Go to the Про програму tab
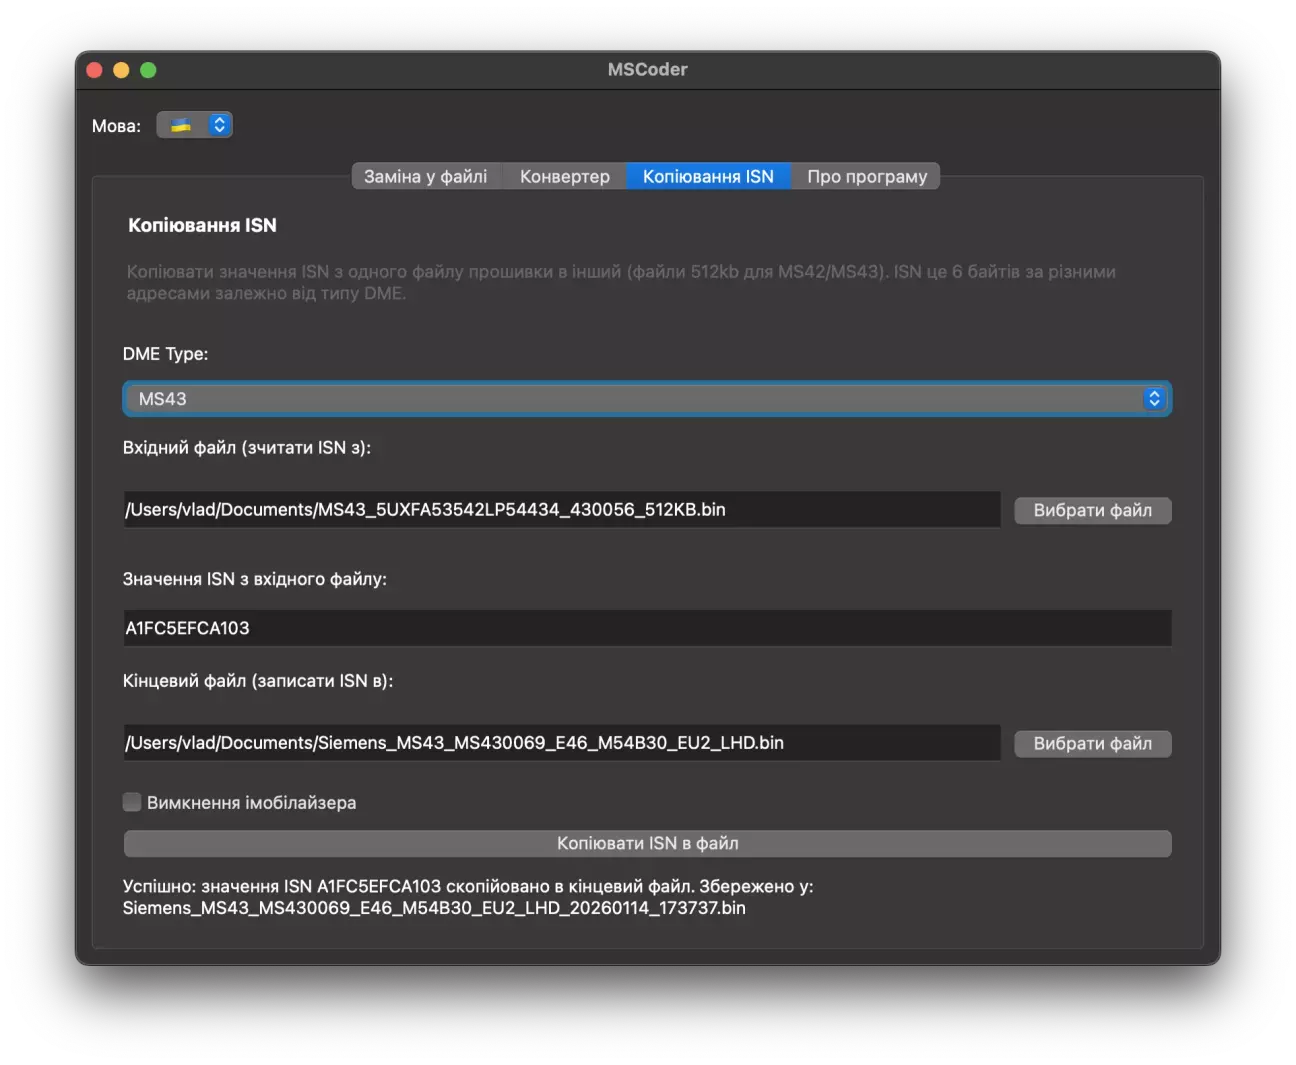This screenshot has height=1065, width=1296. click(867, 177)
